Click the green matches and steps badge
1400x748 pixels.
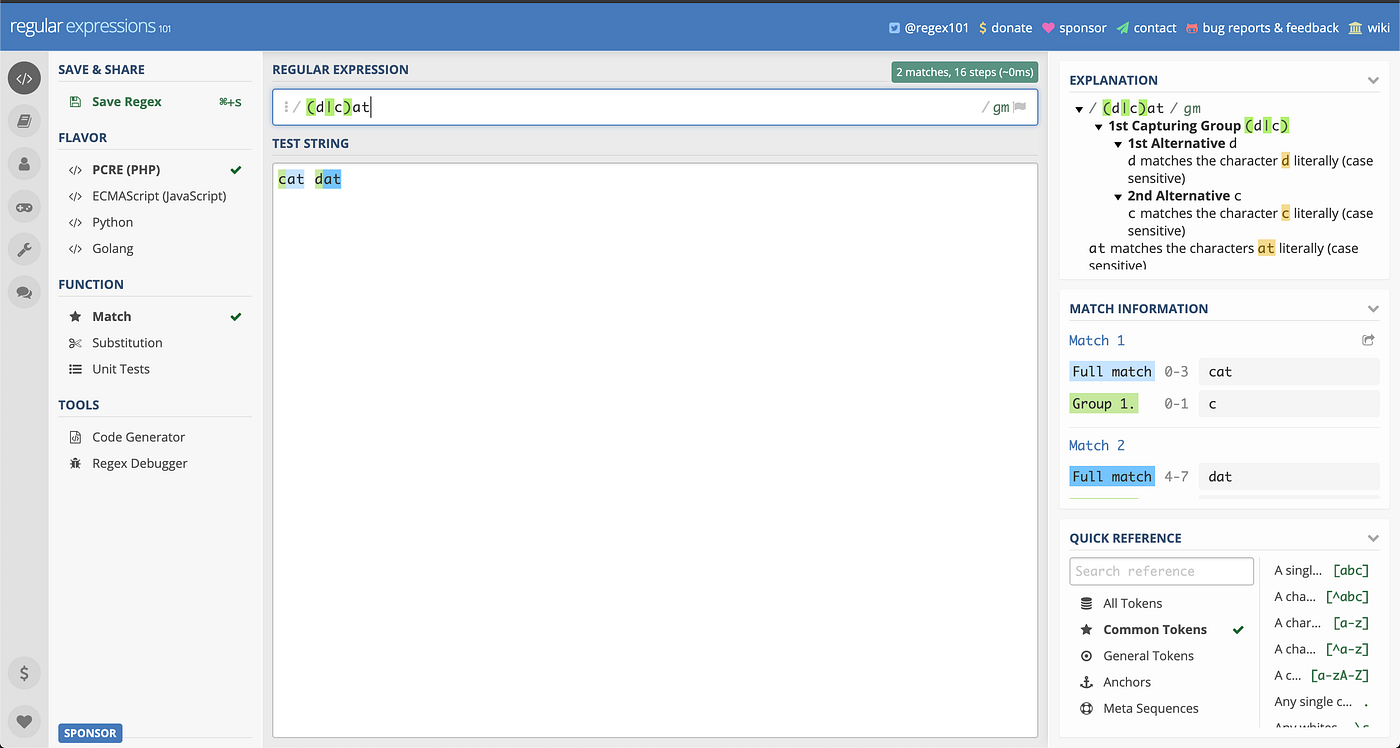click(x=964, y=72)
